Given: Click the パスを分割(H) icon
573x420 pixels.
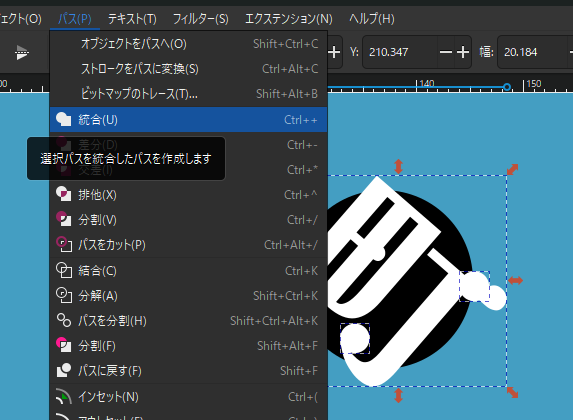Looking at the screenshot, I should point(64,320).
